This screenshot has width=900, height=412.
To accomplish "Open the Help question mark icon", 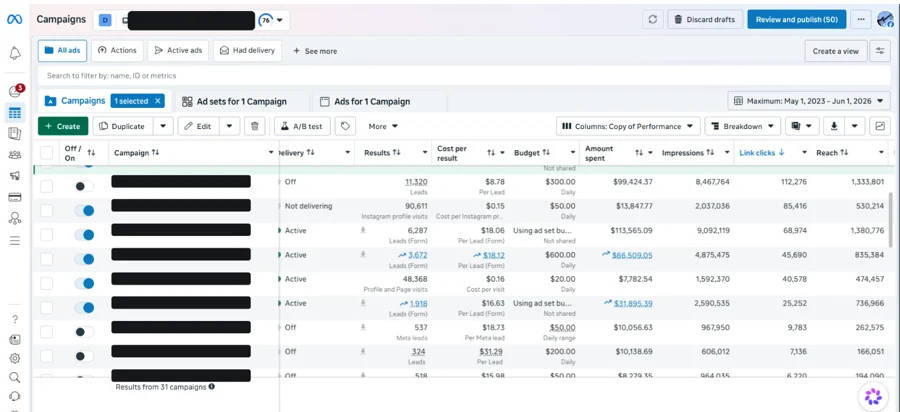I will click(15, 320).
